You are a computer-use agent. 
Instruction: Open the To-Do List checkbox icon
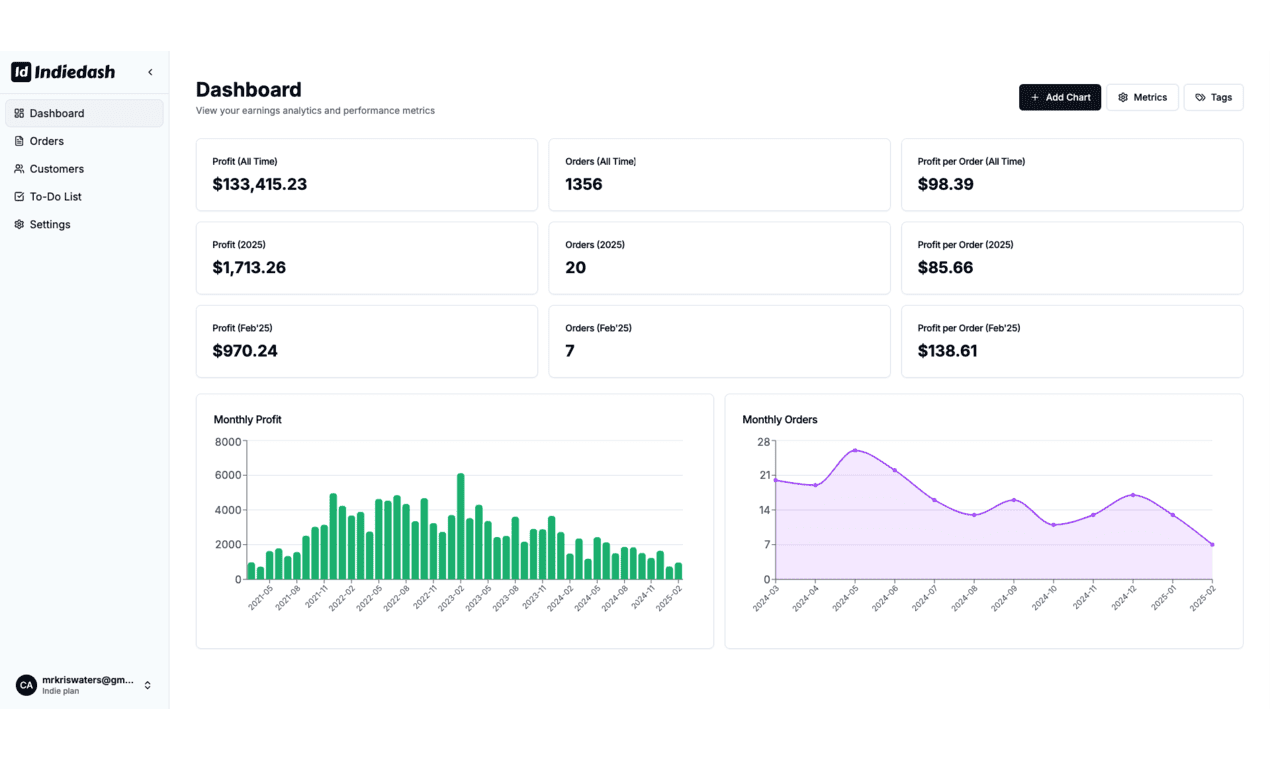coord(19,197)
